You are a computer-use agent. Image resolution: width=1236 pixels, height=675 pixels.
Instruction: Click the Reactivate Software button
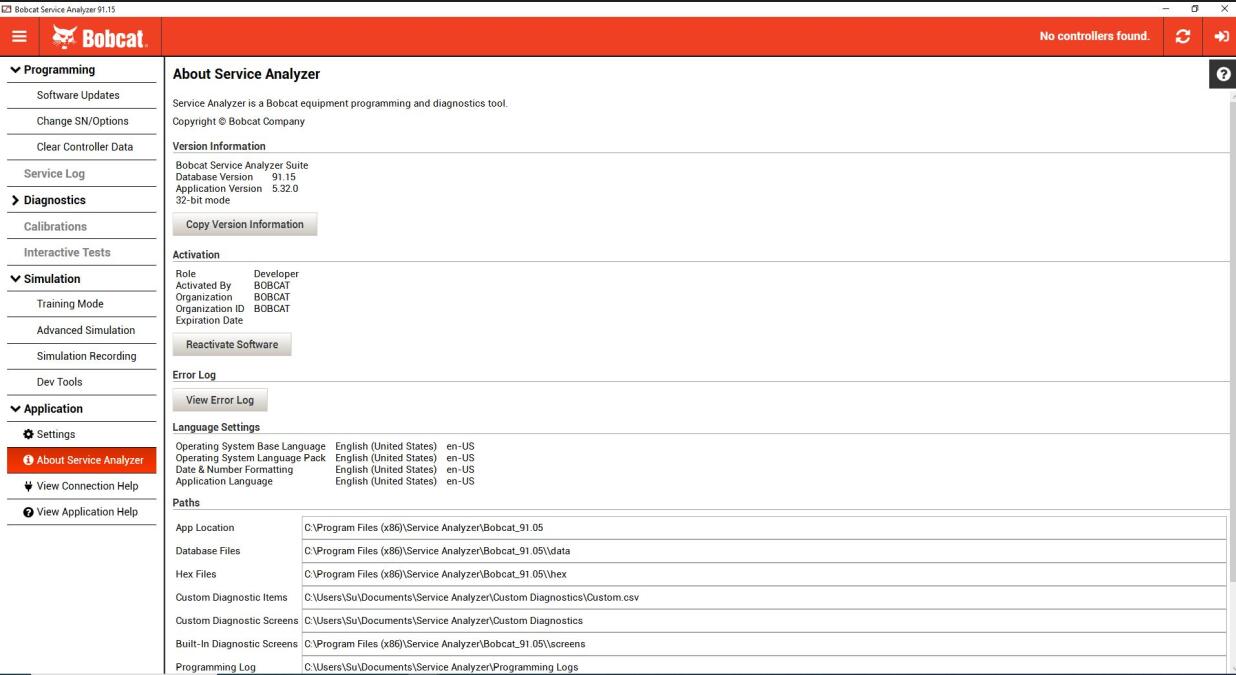point(232,345)
